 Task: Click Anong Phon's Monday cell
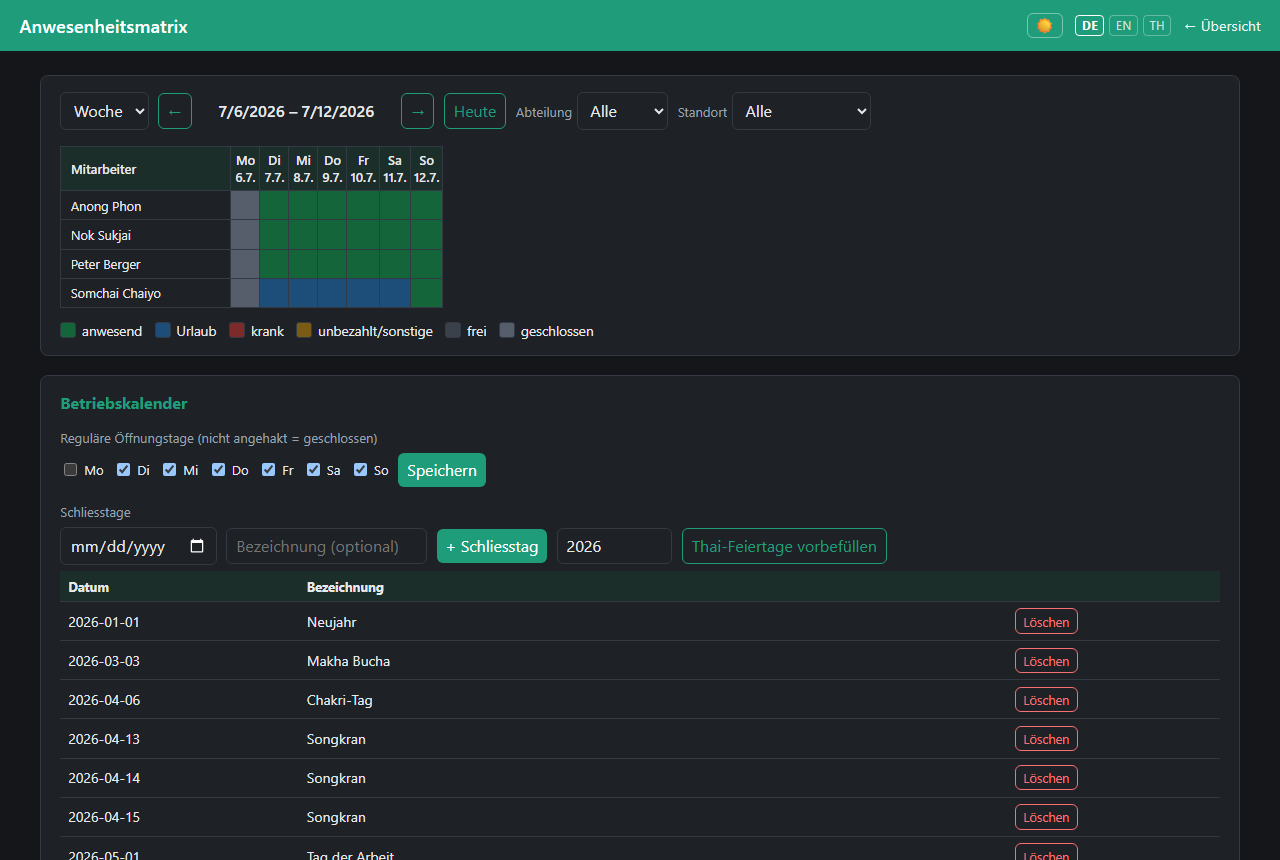(245, 205)
